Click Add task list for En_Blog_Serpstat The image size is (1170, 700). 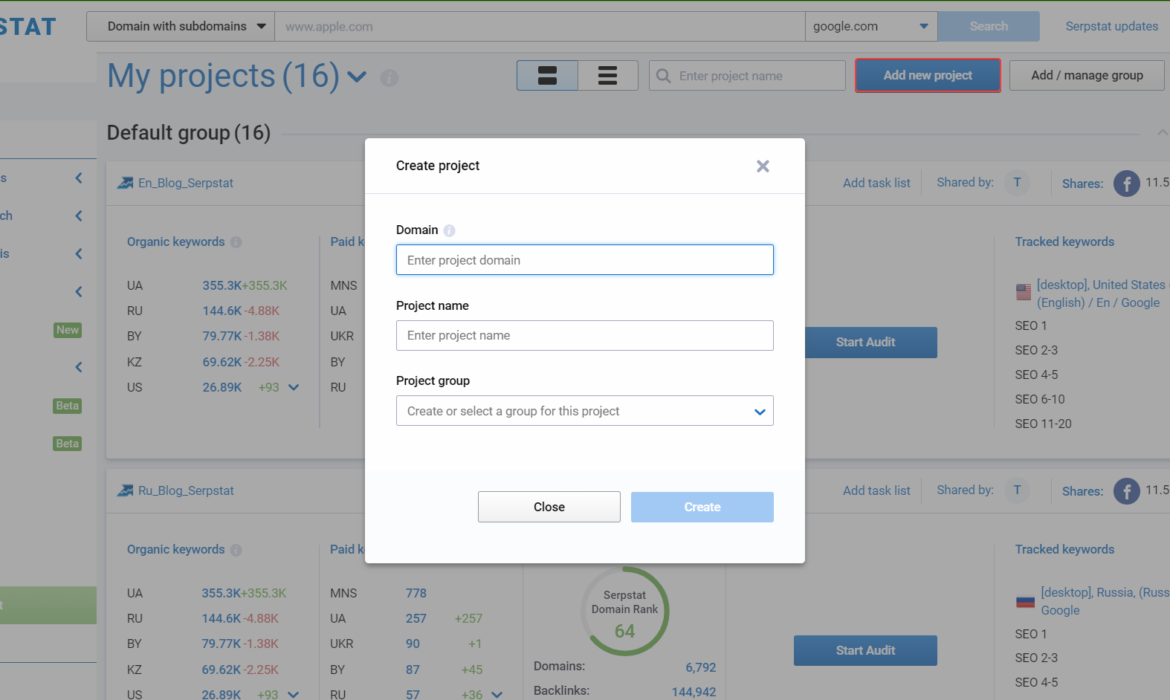coord(876,183)
